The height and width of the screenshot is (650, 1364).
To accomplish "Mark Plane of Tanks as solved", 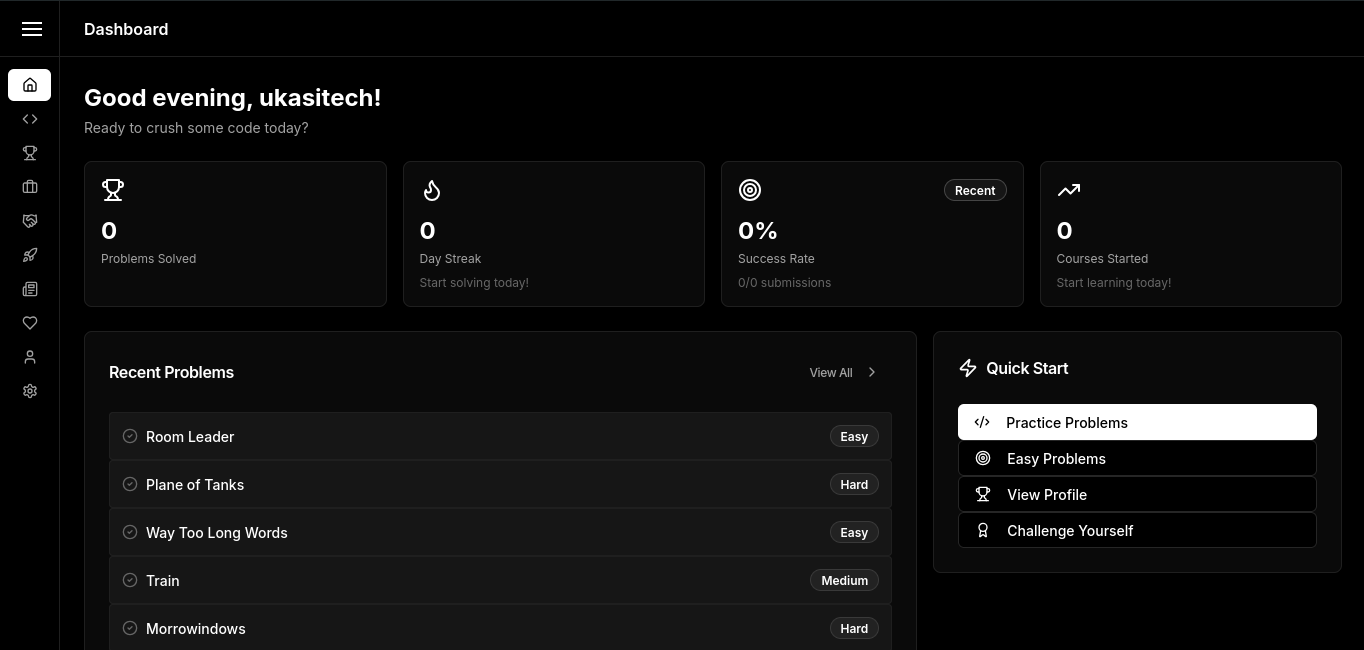I will click(130, 484).
